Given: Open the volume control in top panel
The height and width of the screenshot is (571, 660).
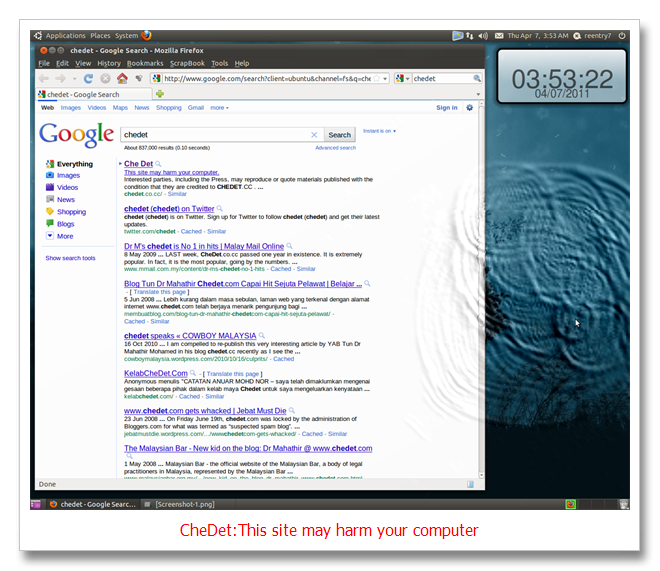Looking at the screenshot, I should (x=483, y=36).
